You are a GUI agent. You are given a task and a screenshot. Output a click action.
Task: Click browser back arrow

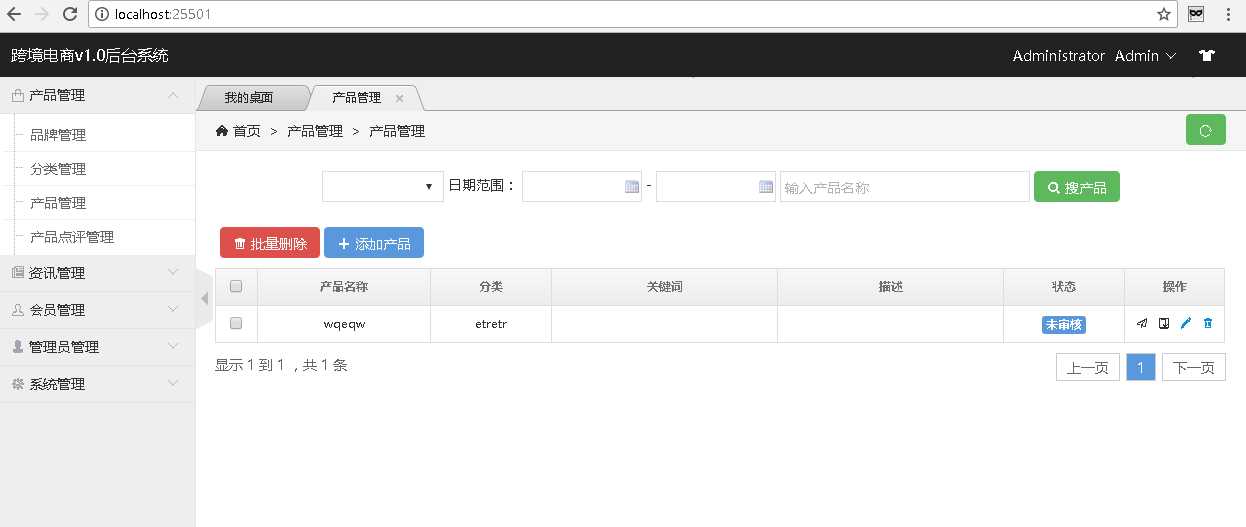click(15, 14)
